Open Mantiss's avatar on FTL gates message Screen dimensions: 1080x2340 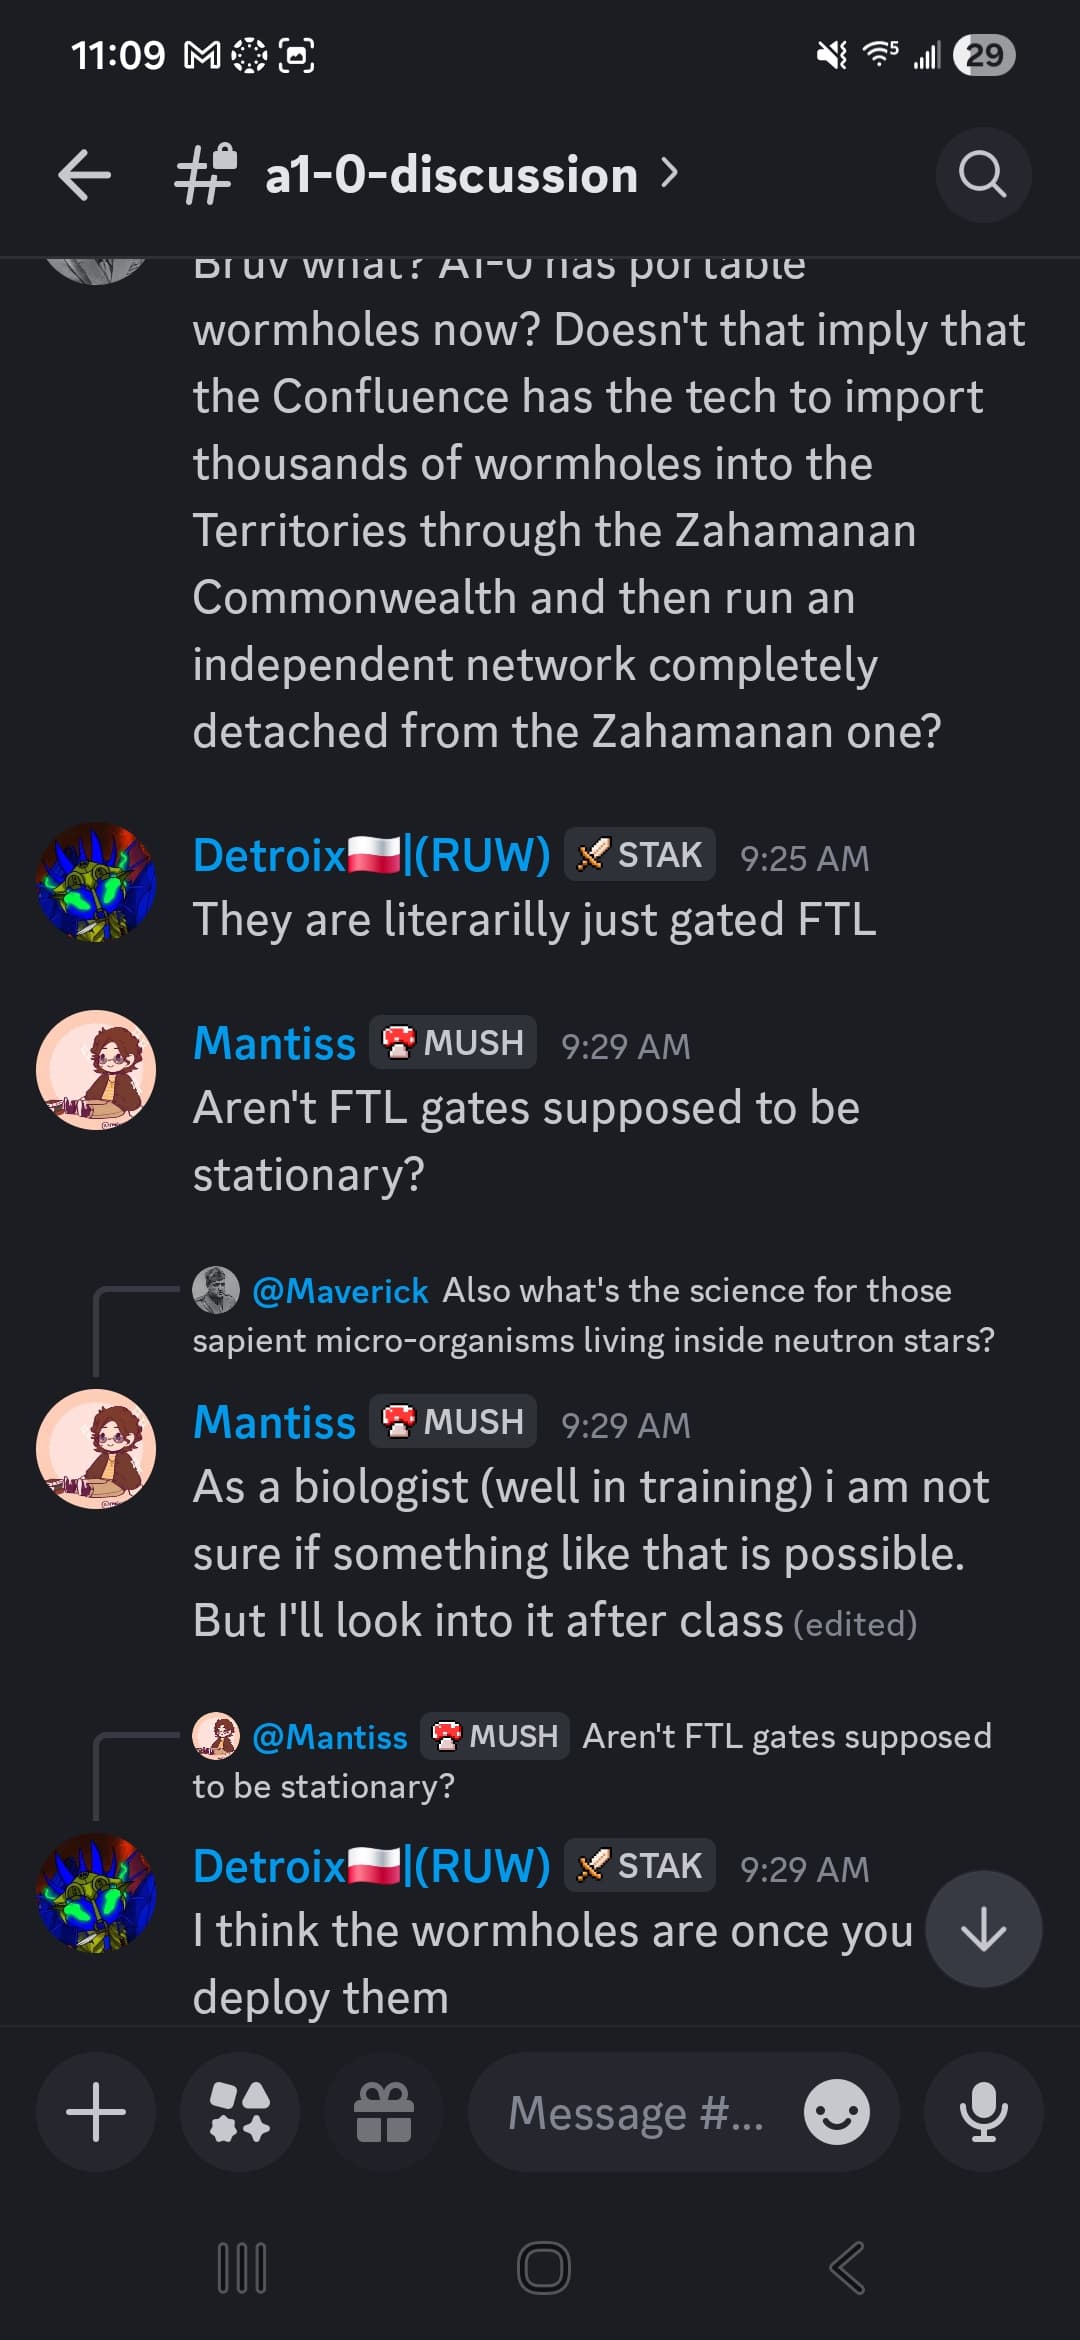(96, 1070)
